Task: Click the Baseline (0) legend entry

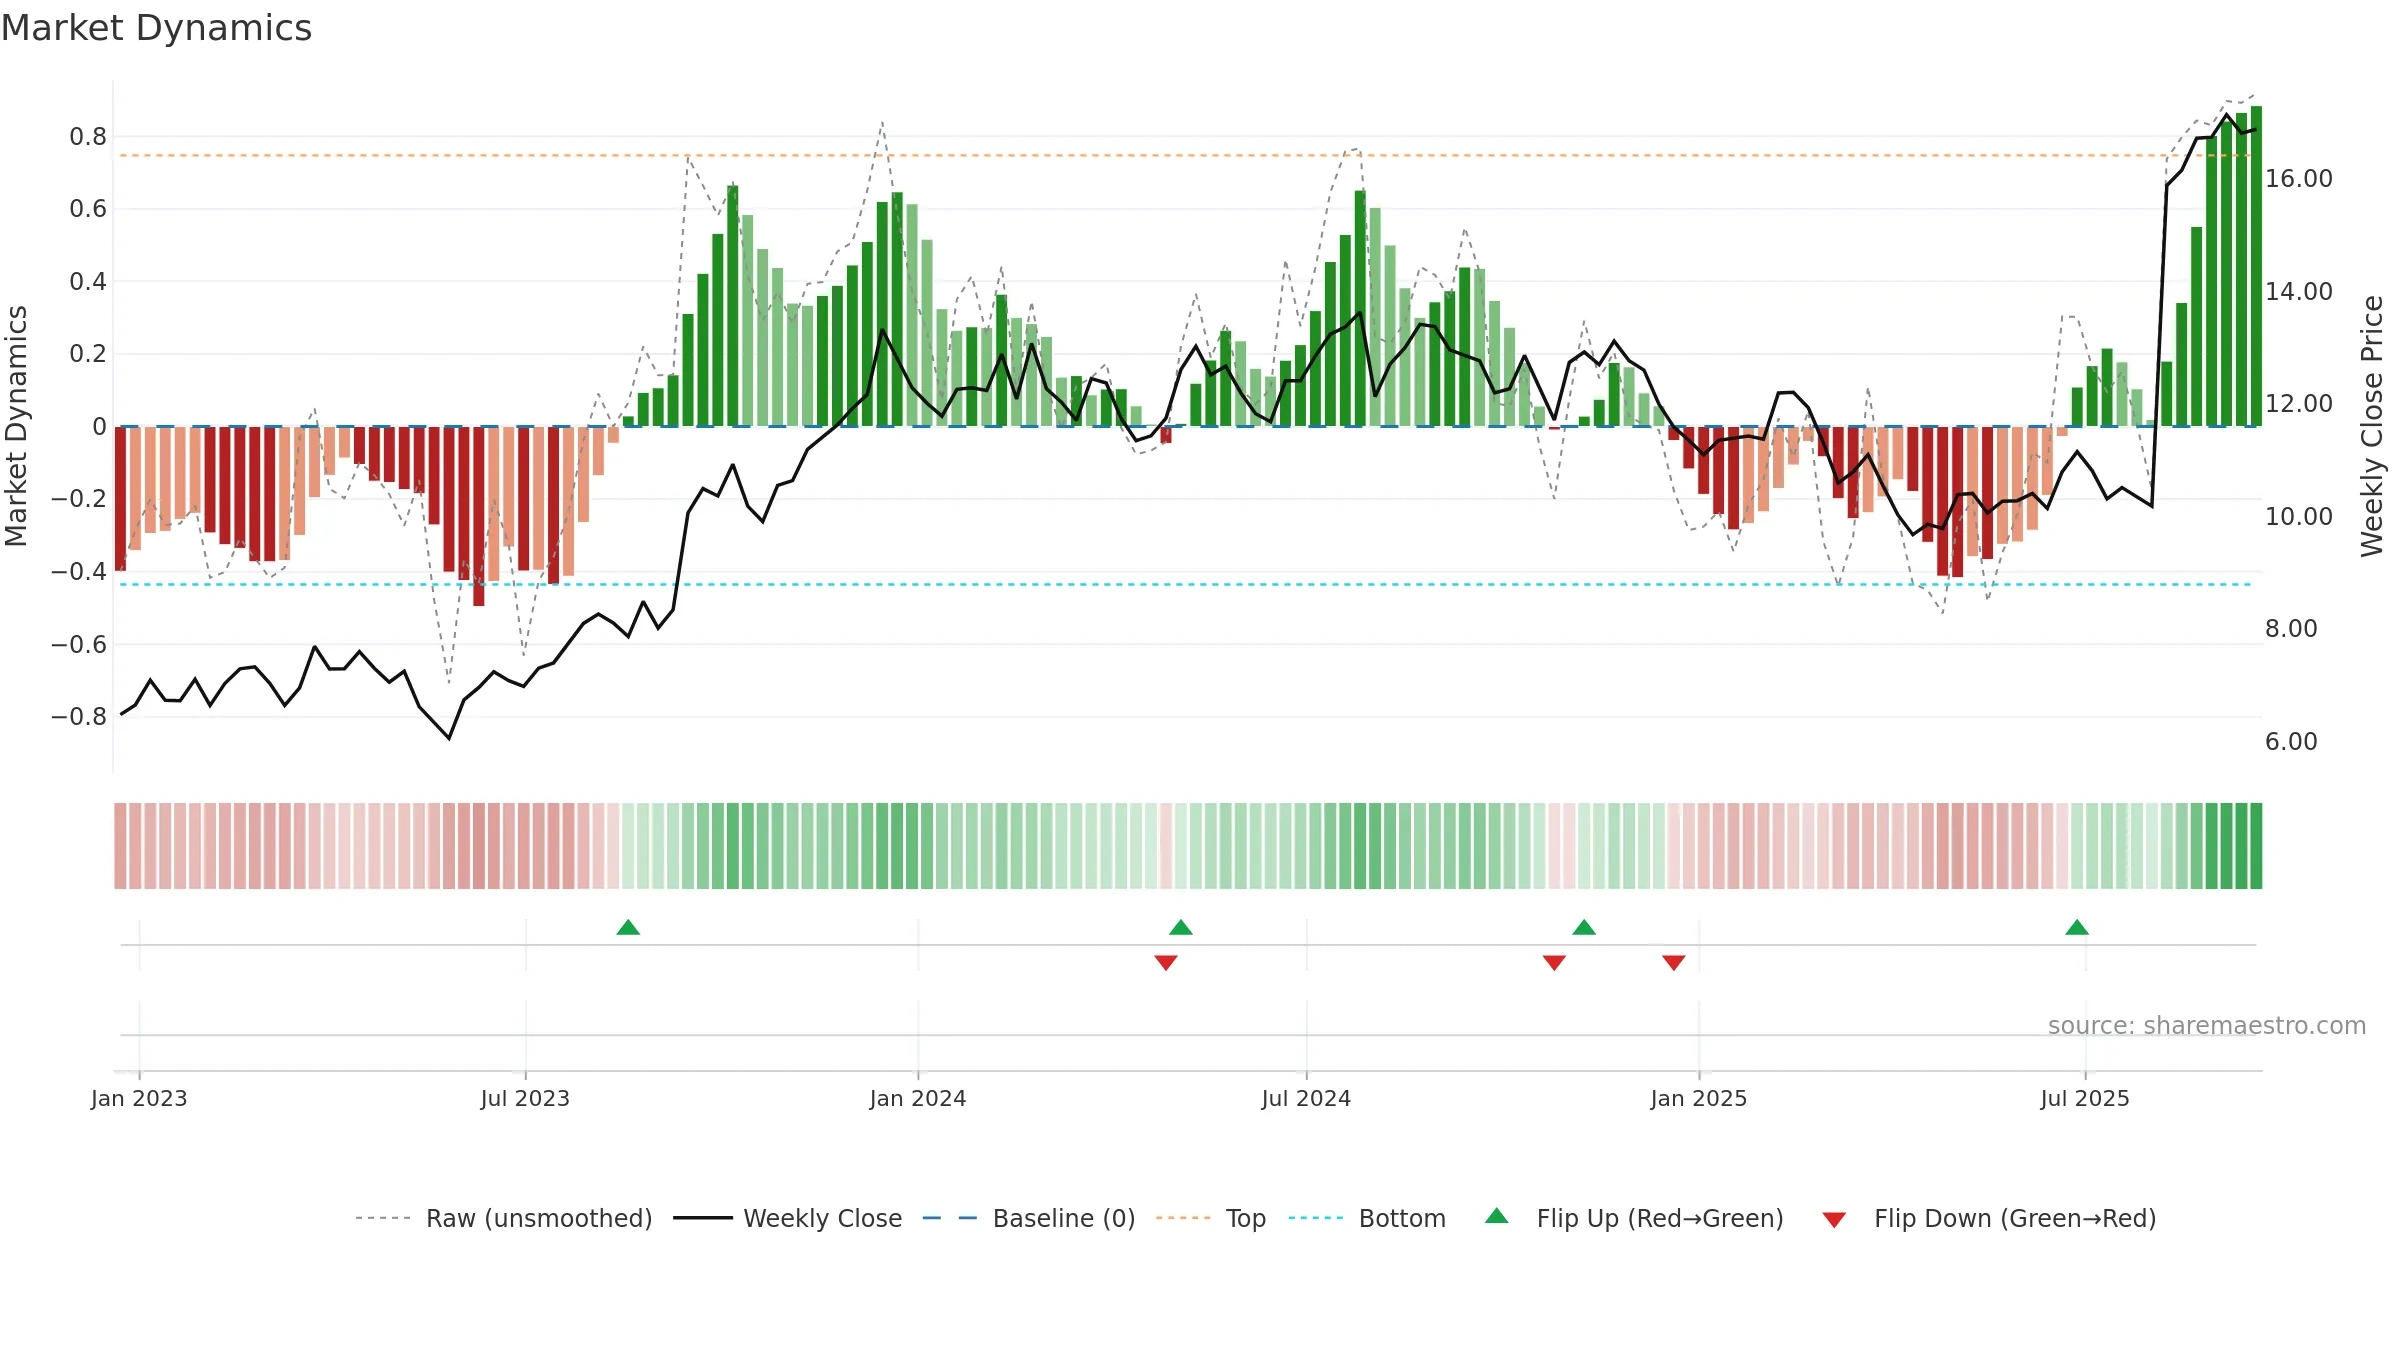Action: 1029,1218
